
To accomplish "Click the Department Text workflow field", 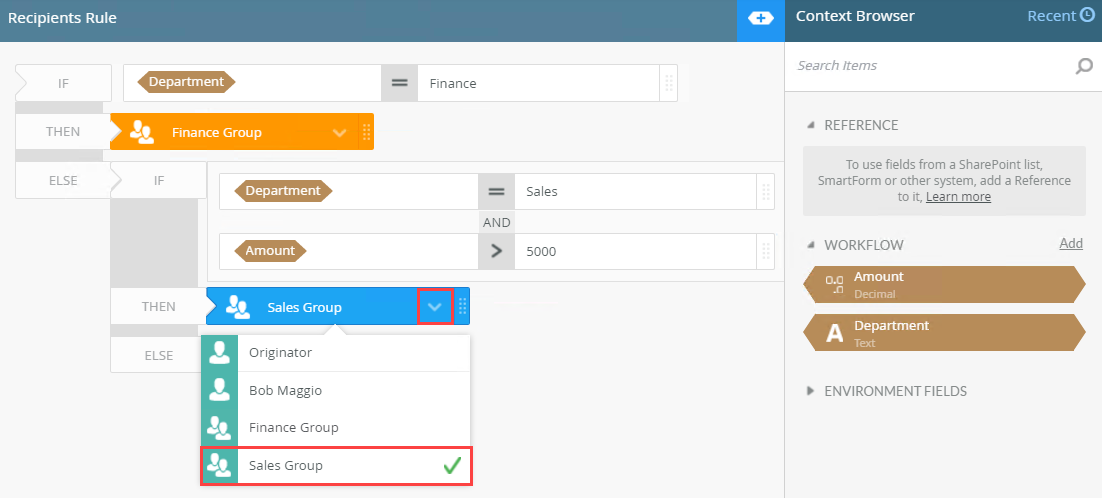I will (x=944, y=332).
